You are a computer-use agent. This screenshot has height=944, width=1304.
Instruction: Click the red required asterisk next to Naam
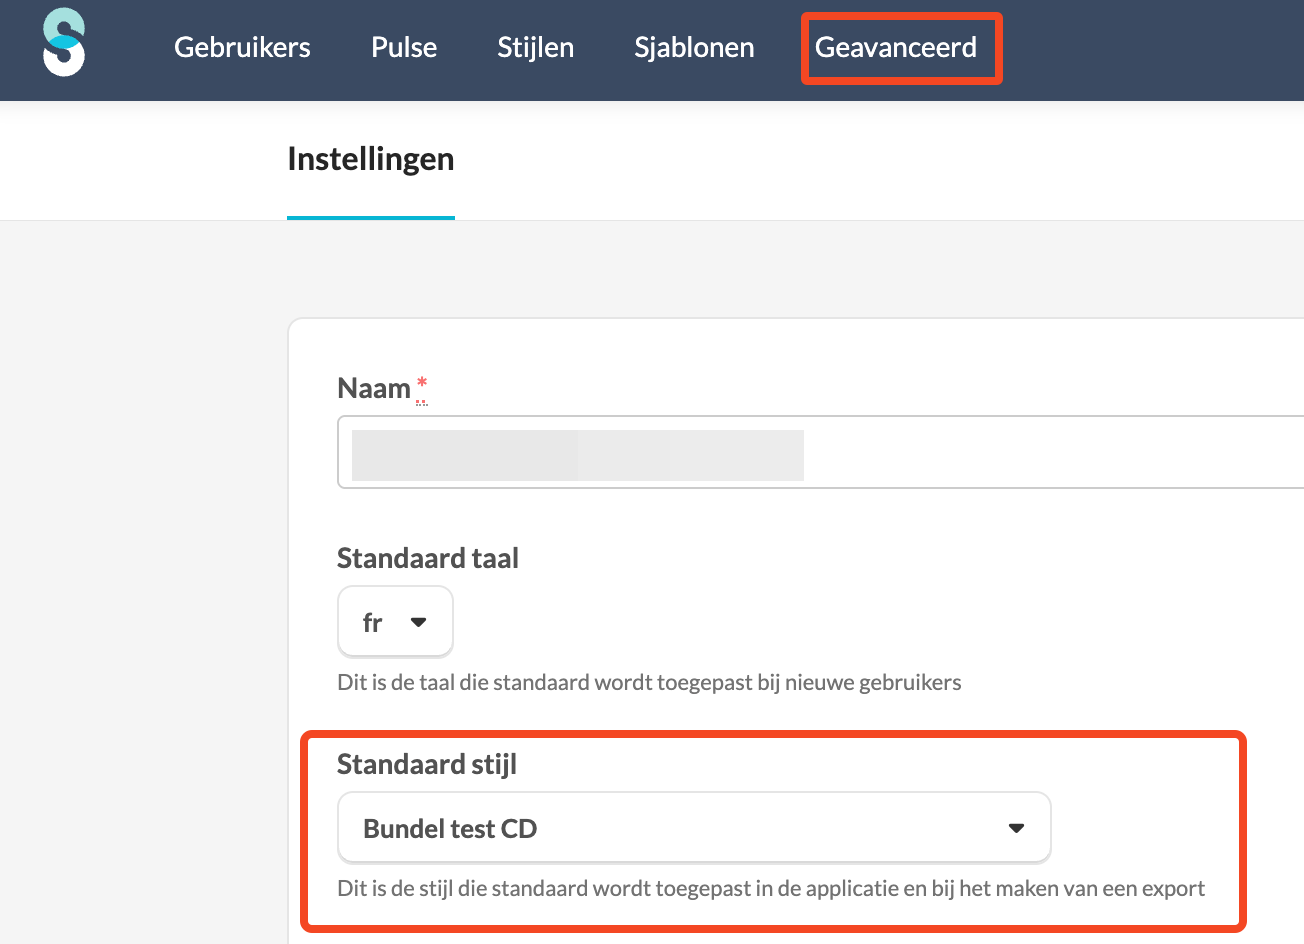[x=422, y=384]
